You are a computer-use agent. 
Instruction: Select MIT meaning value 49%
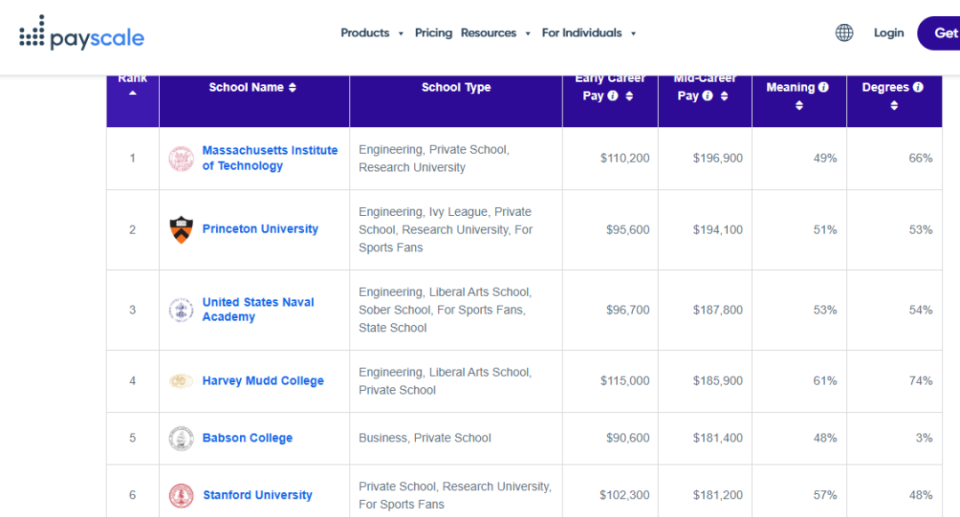point(825,158)
